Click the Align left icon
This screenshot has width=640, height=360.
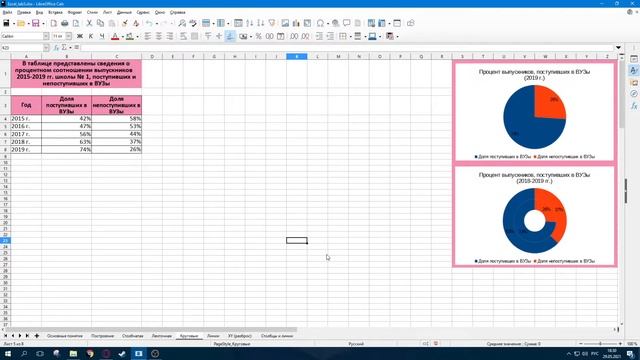[x=148, y=36]
